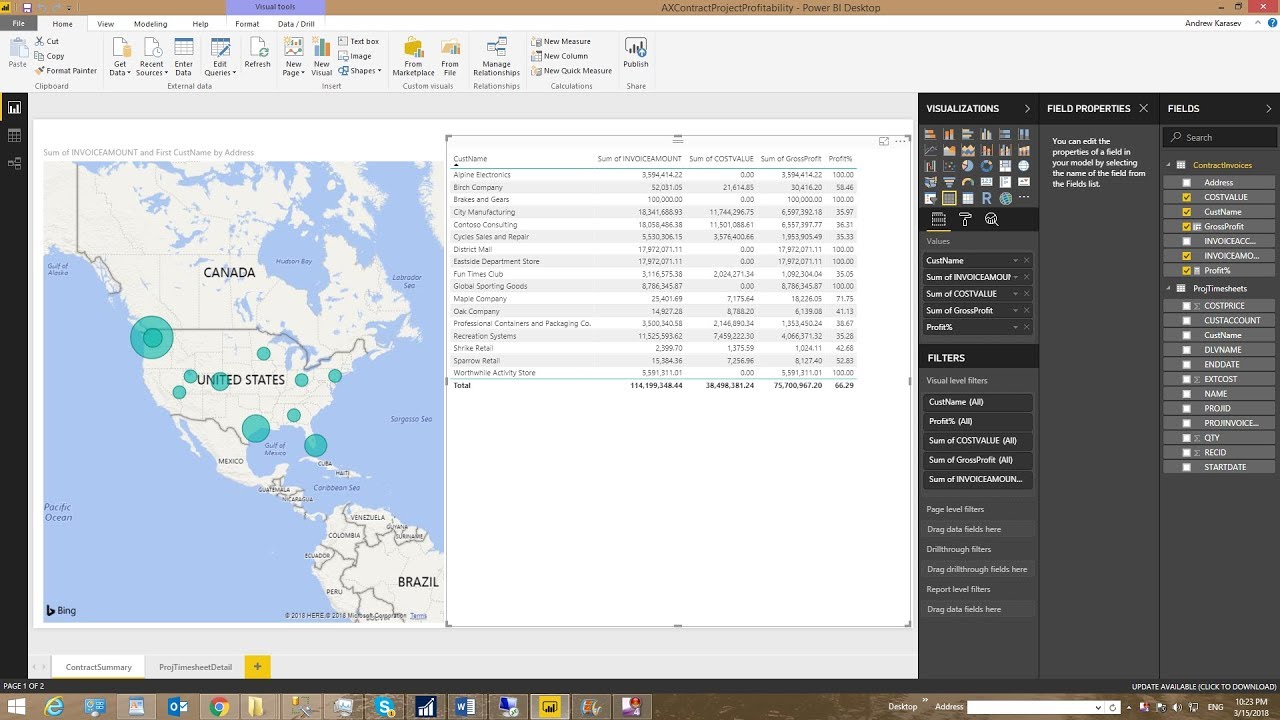Click New Column button

point(559,56)
